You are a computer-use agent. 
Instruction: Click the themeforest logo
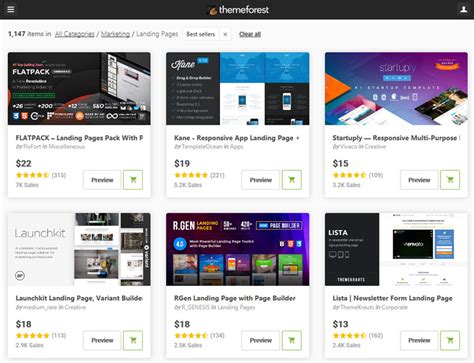(x=239, y=10)
